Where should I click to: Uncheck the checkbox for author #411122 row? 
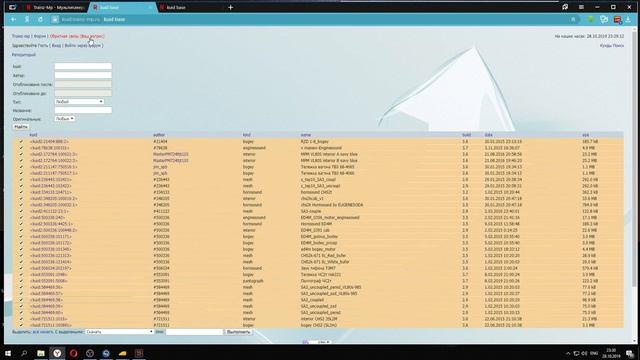[x=21, y=211]
